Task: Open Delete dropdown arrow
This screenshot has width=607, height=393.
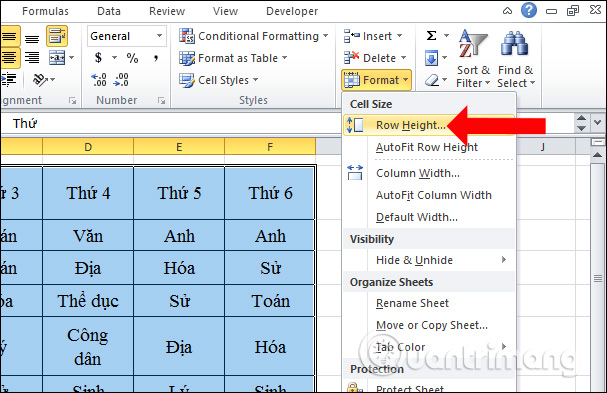Action: coord(403,58)
